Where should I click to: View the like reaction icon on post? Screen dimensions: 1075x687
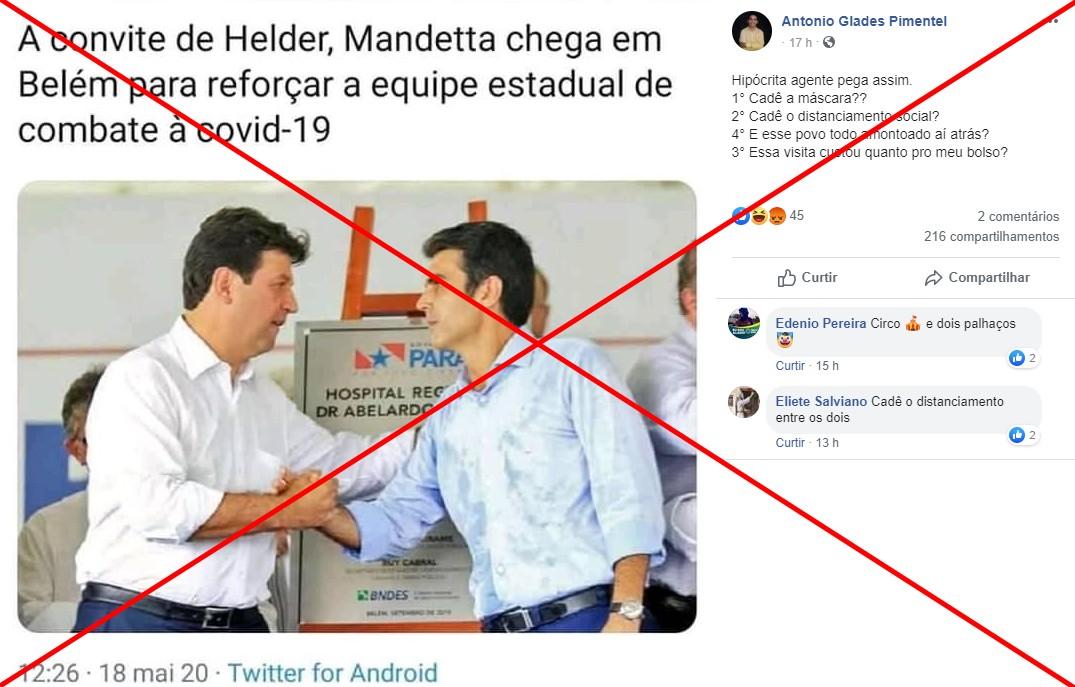point(740,216)
